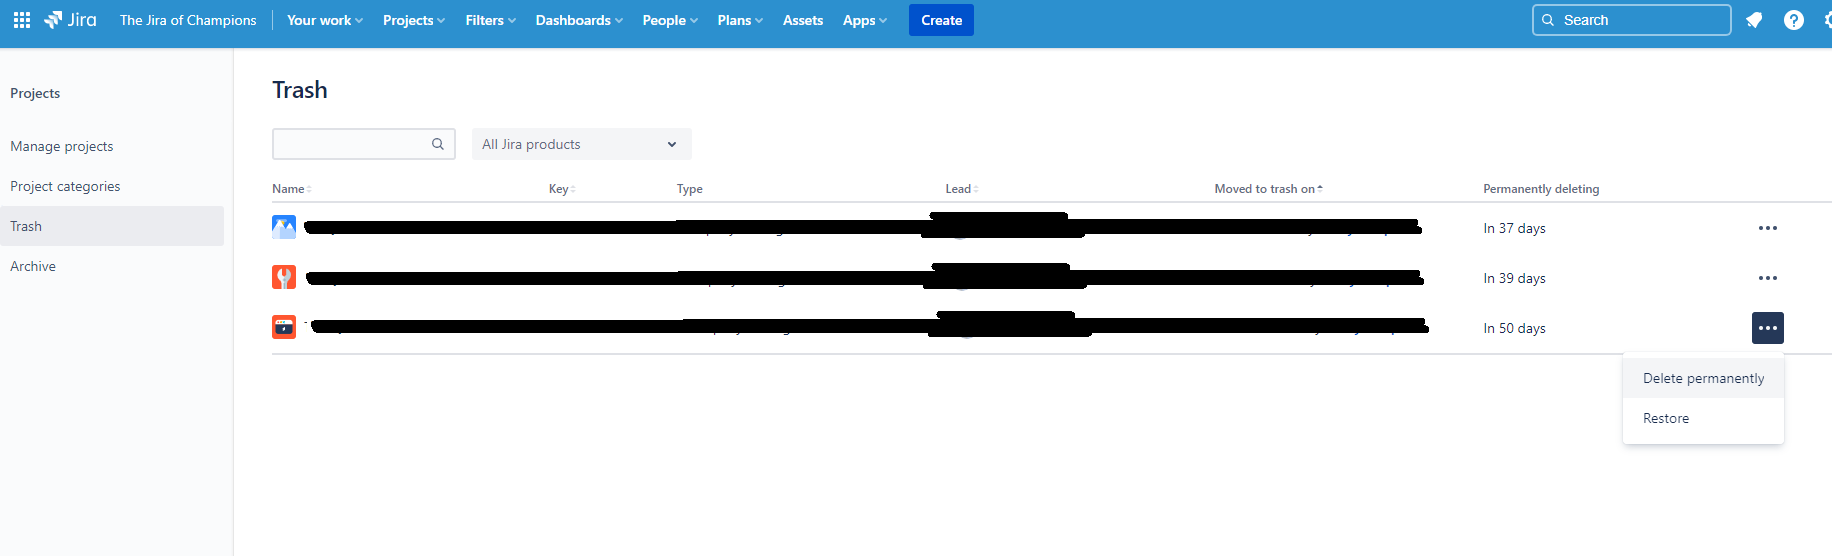Viewport: 1832px width, 556px height.
Task: Open Assets in the top navigation
Action: (x=803, y=20)
